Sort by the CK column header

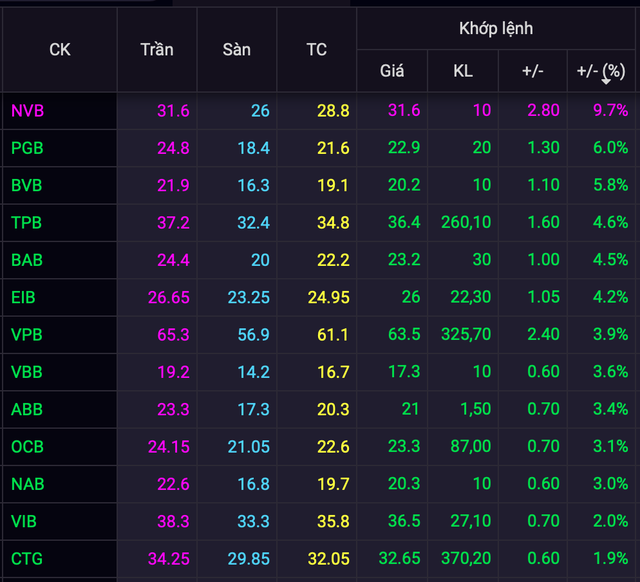click(x=60, y=49)
